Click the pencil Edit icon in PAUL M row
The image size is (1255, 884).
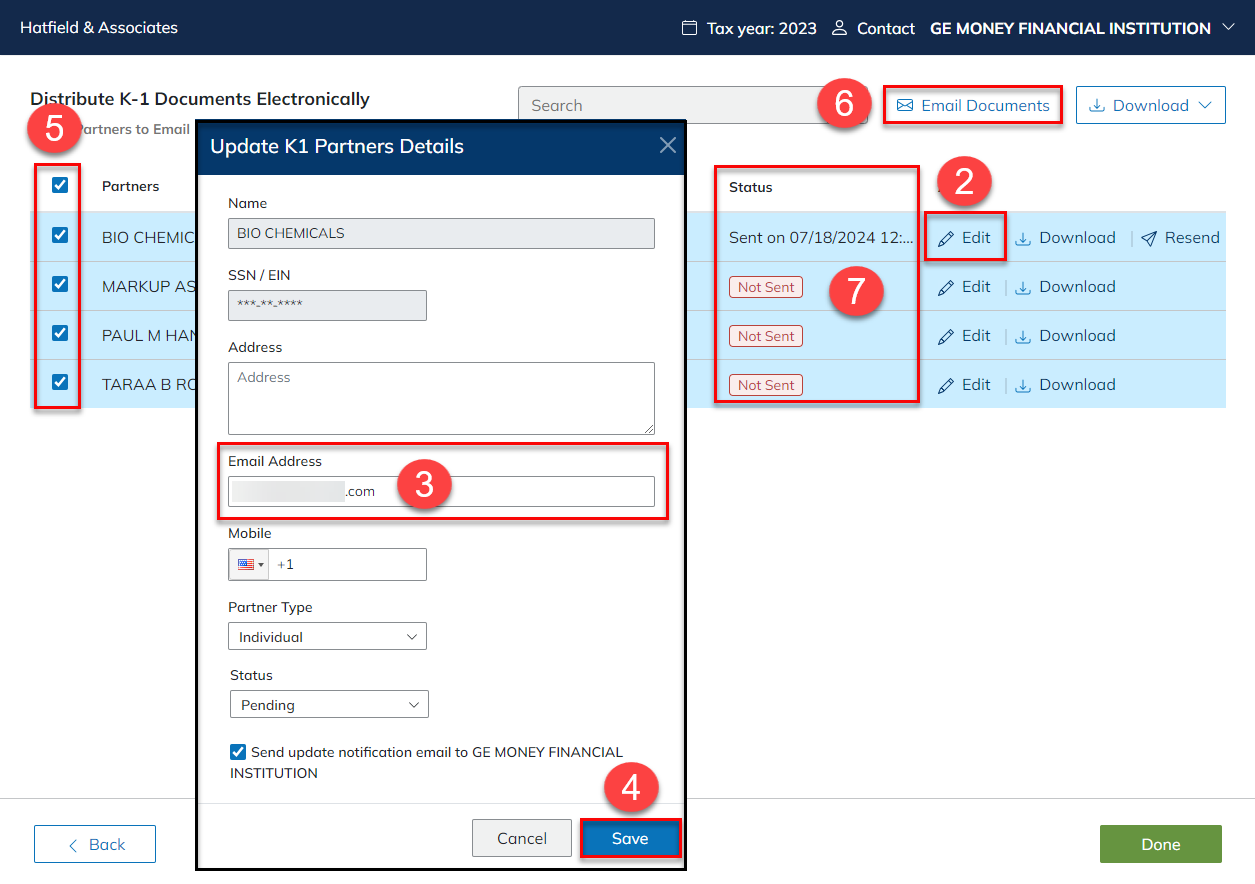[946, 336]
